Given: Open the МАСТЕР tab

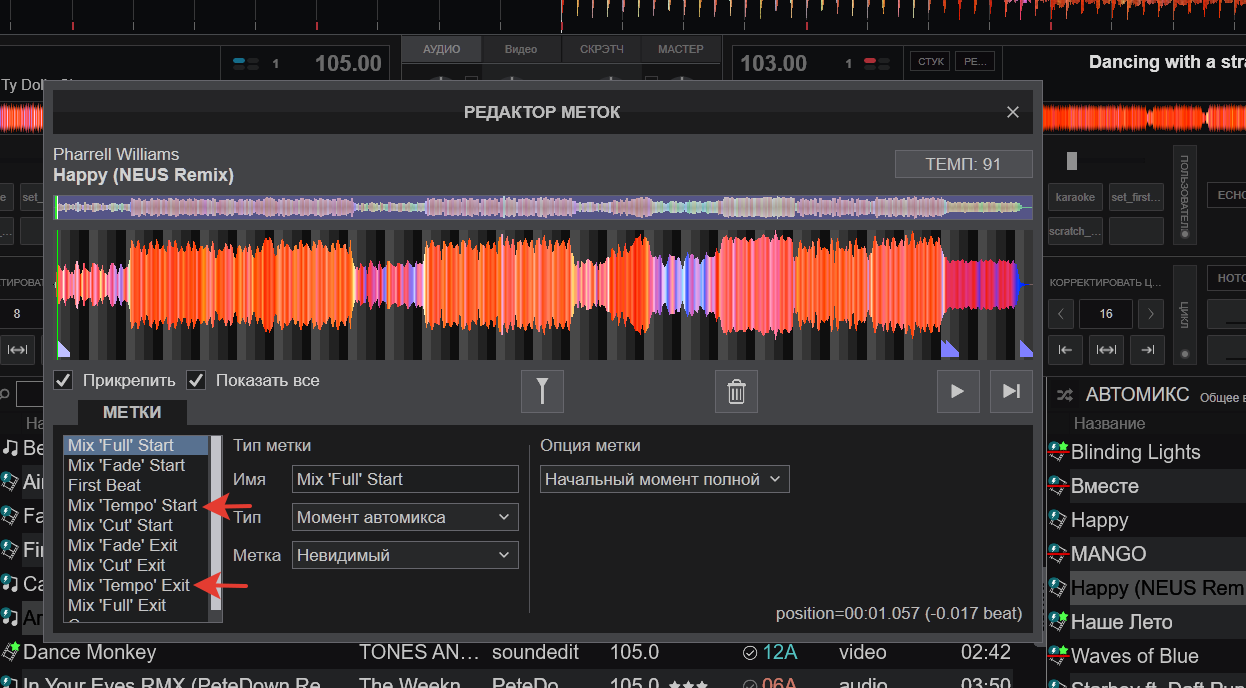Looking at the screenshot, I should pyautogui.click(x=681, y=49).
